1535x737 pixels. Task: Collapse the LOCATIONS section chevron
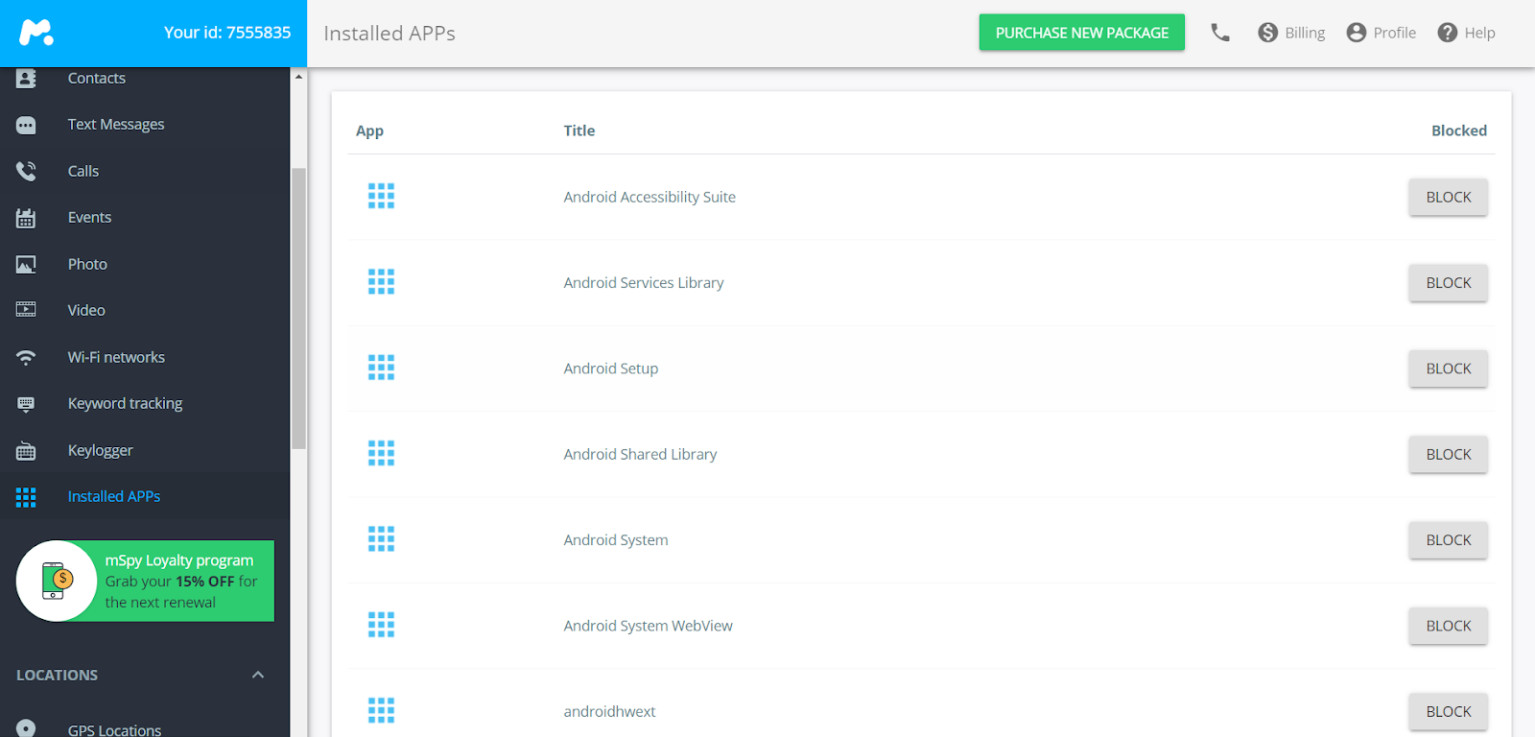pos(258,675)
